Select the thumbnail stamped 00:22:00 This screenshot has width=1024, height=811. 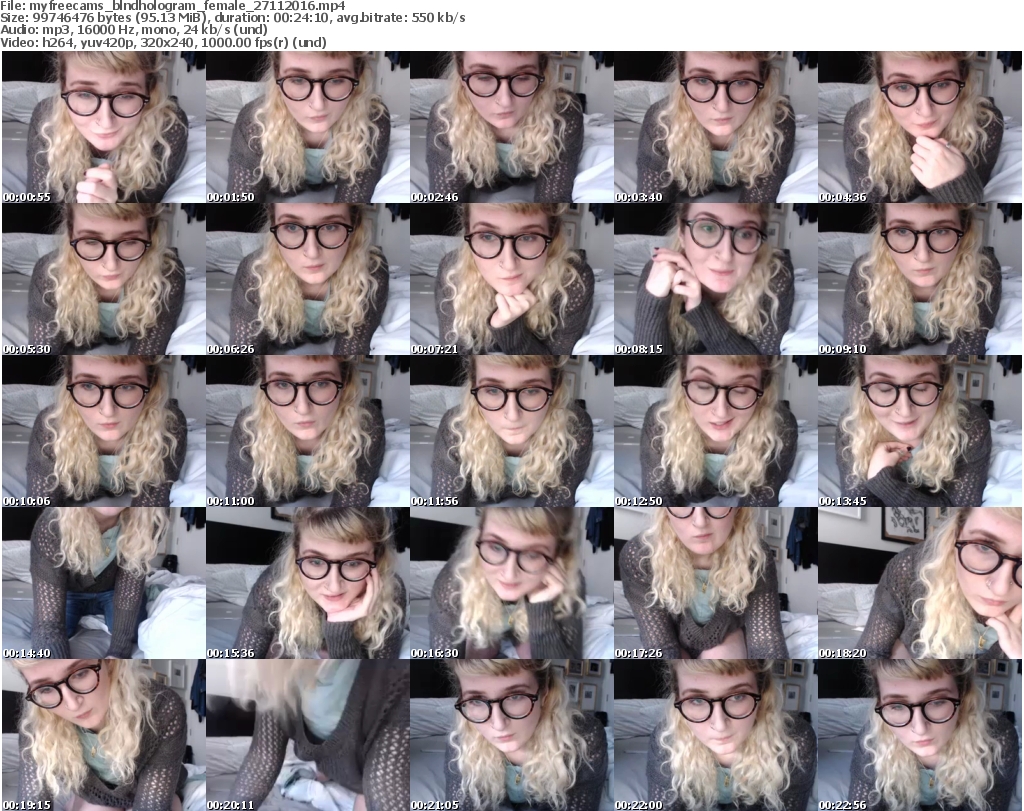coord(716,735)
